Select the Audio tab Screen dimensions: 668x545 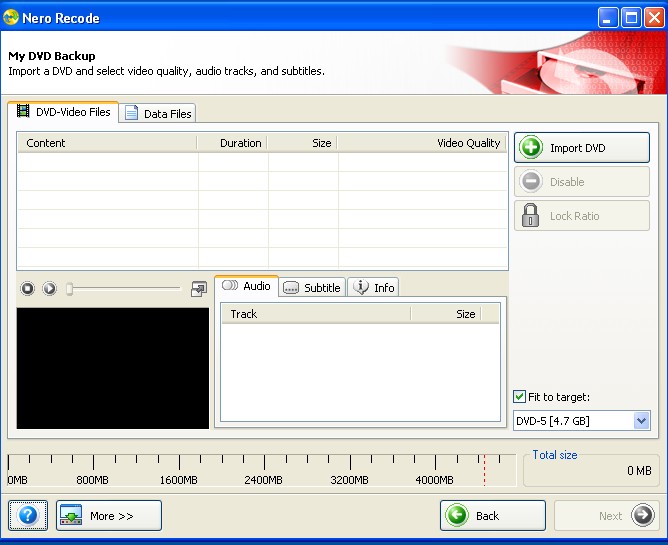[247, 286]
